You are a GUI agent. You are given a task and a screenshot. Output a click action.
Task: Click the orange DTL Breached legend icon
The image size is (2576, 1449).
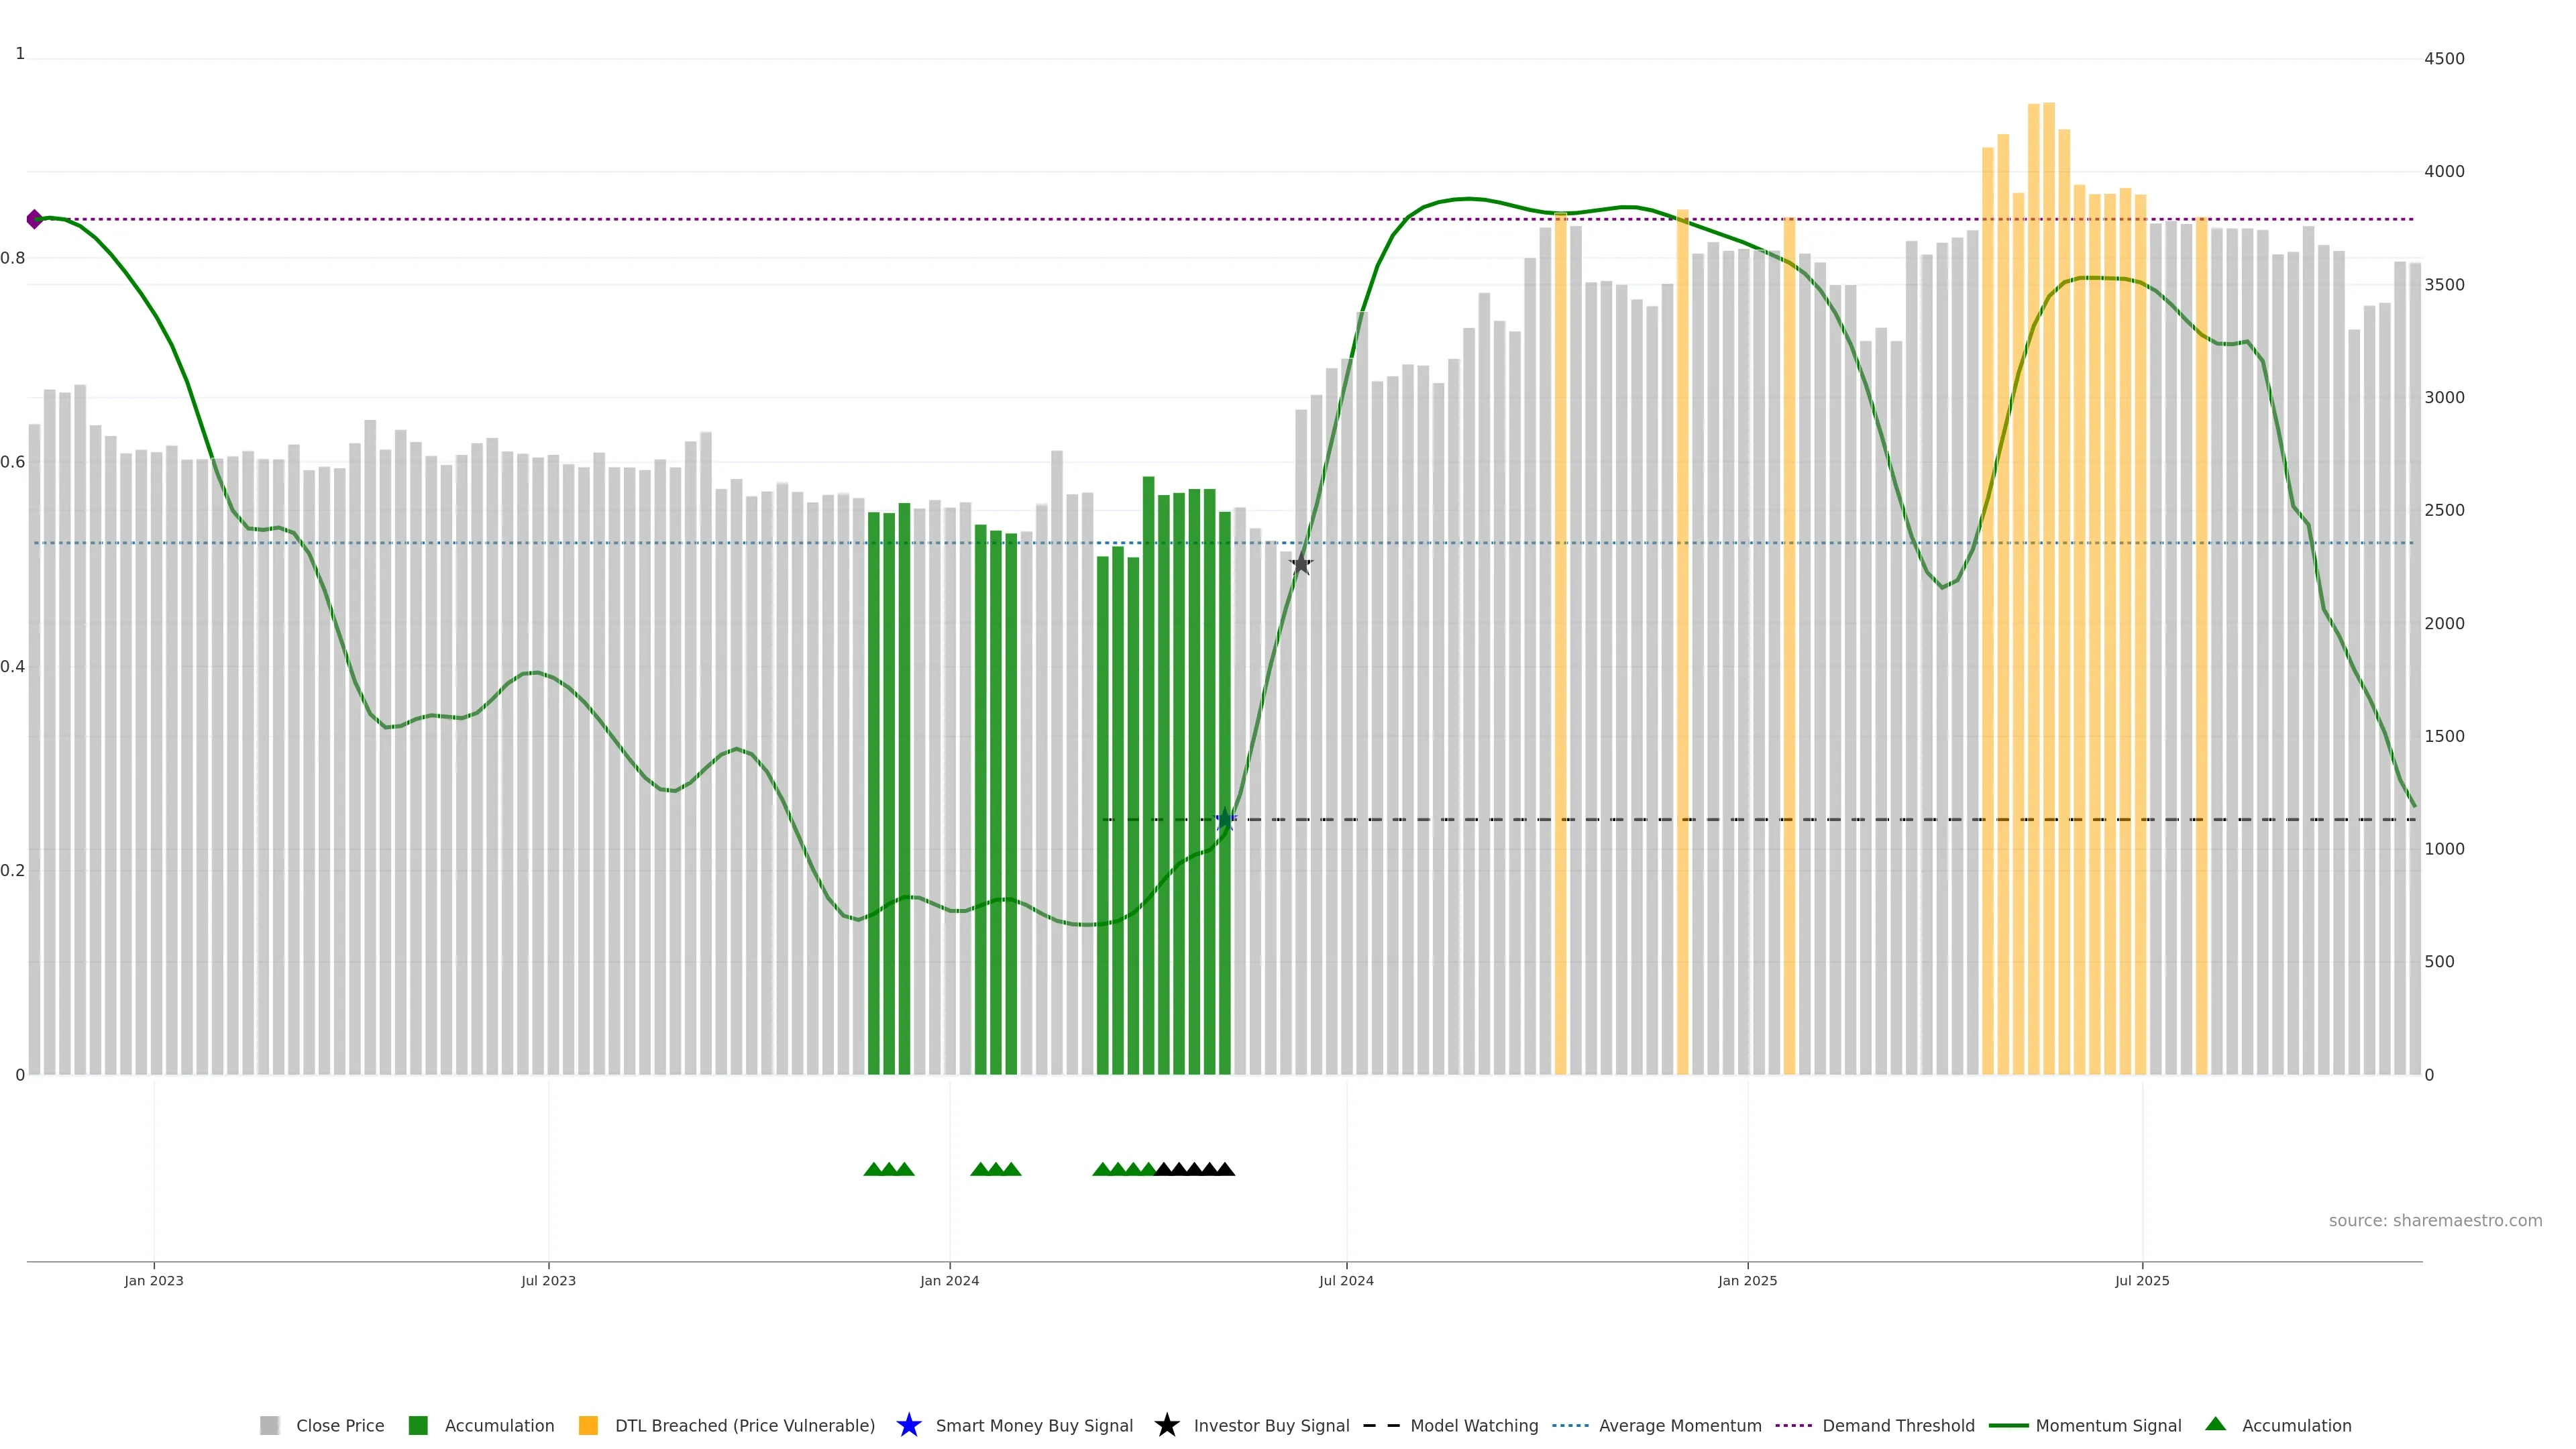[588, 1425]
